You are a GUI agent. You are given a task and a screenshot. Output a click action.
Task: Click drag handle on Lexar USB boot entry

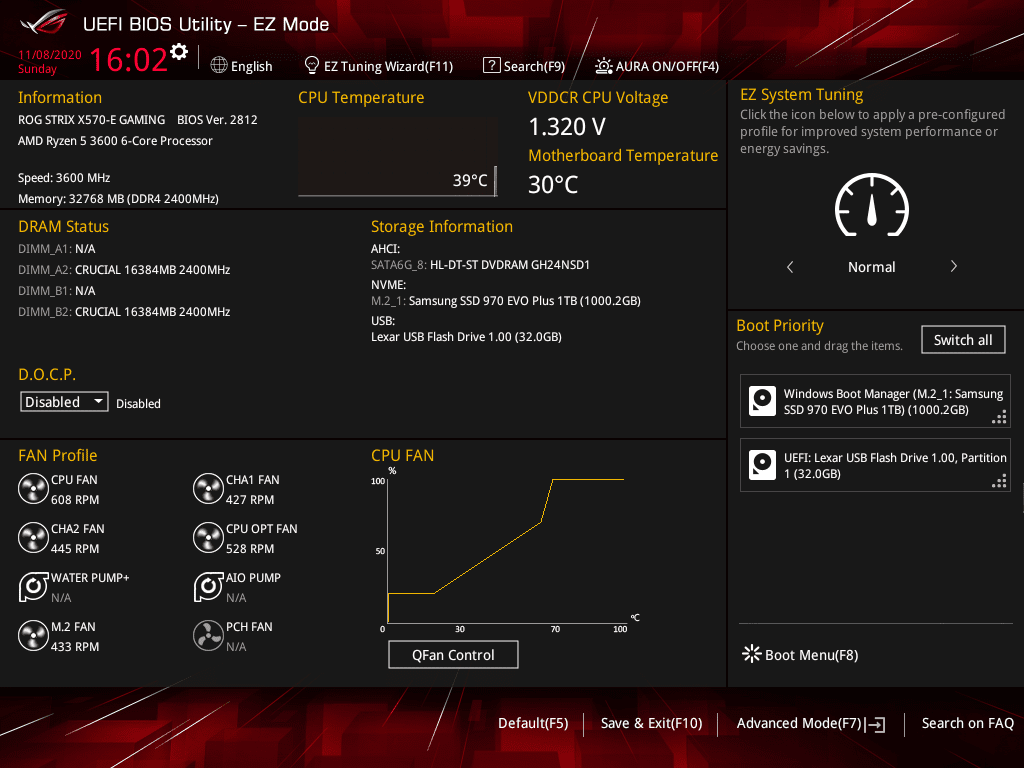coord(999,481)
